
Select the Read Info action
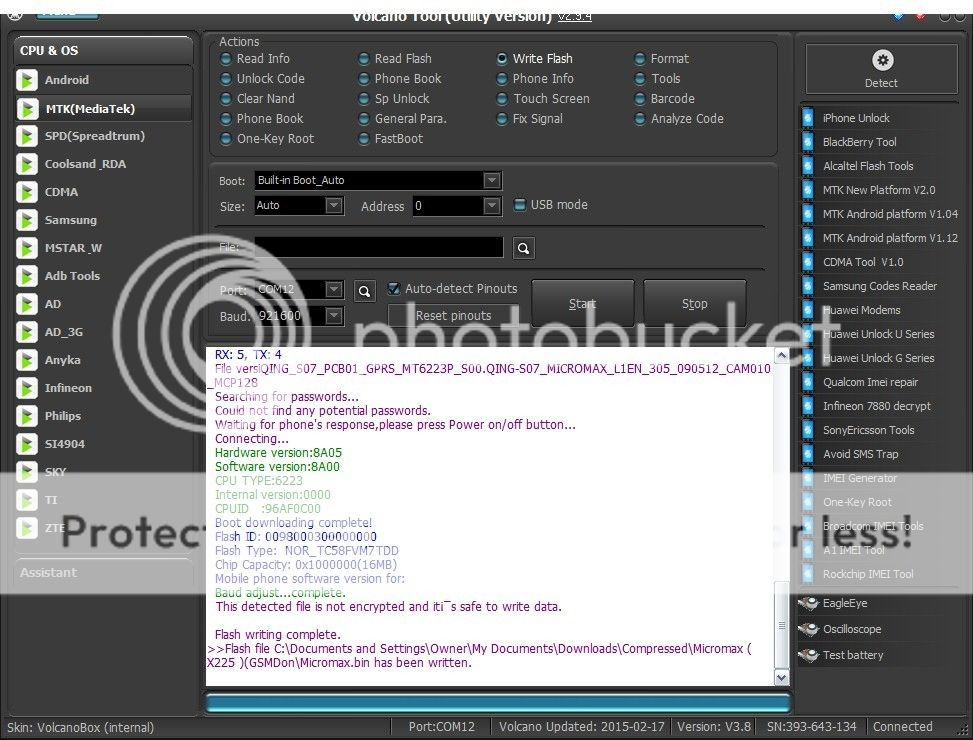pos(255,59)
